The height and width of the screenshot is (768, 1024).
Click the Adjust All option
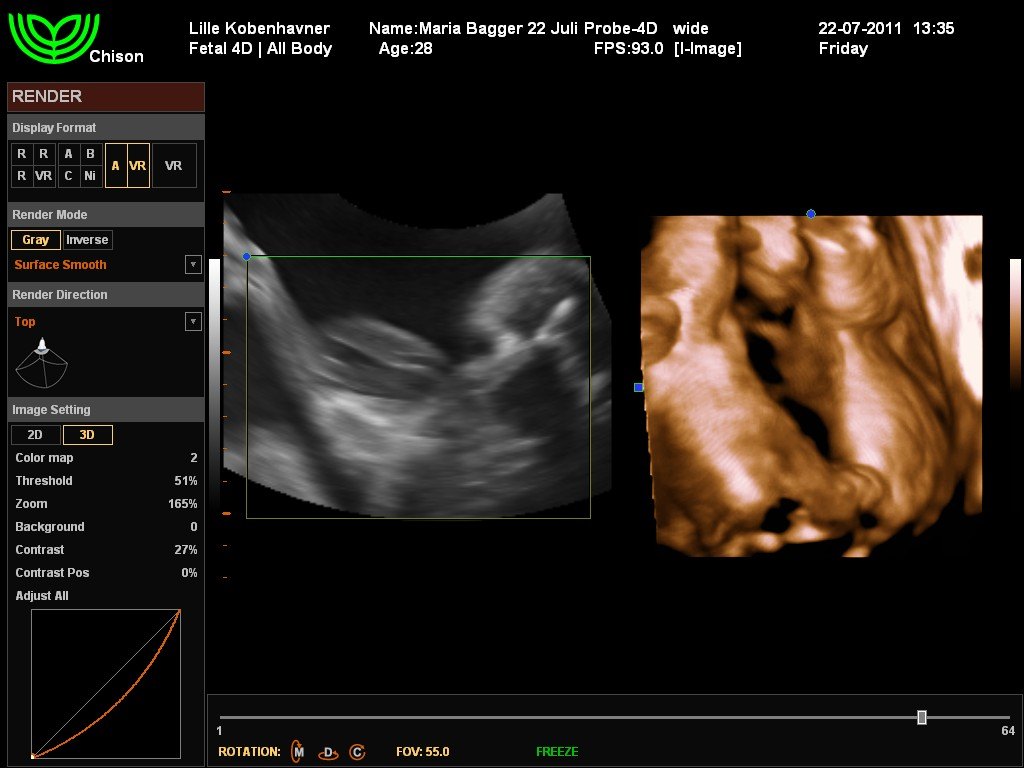click(x=42, y=596)
